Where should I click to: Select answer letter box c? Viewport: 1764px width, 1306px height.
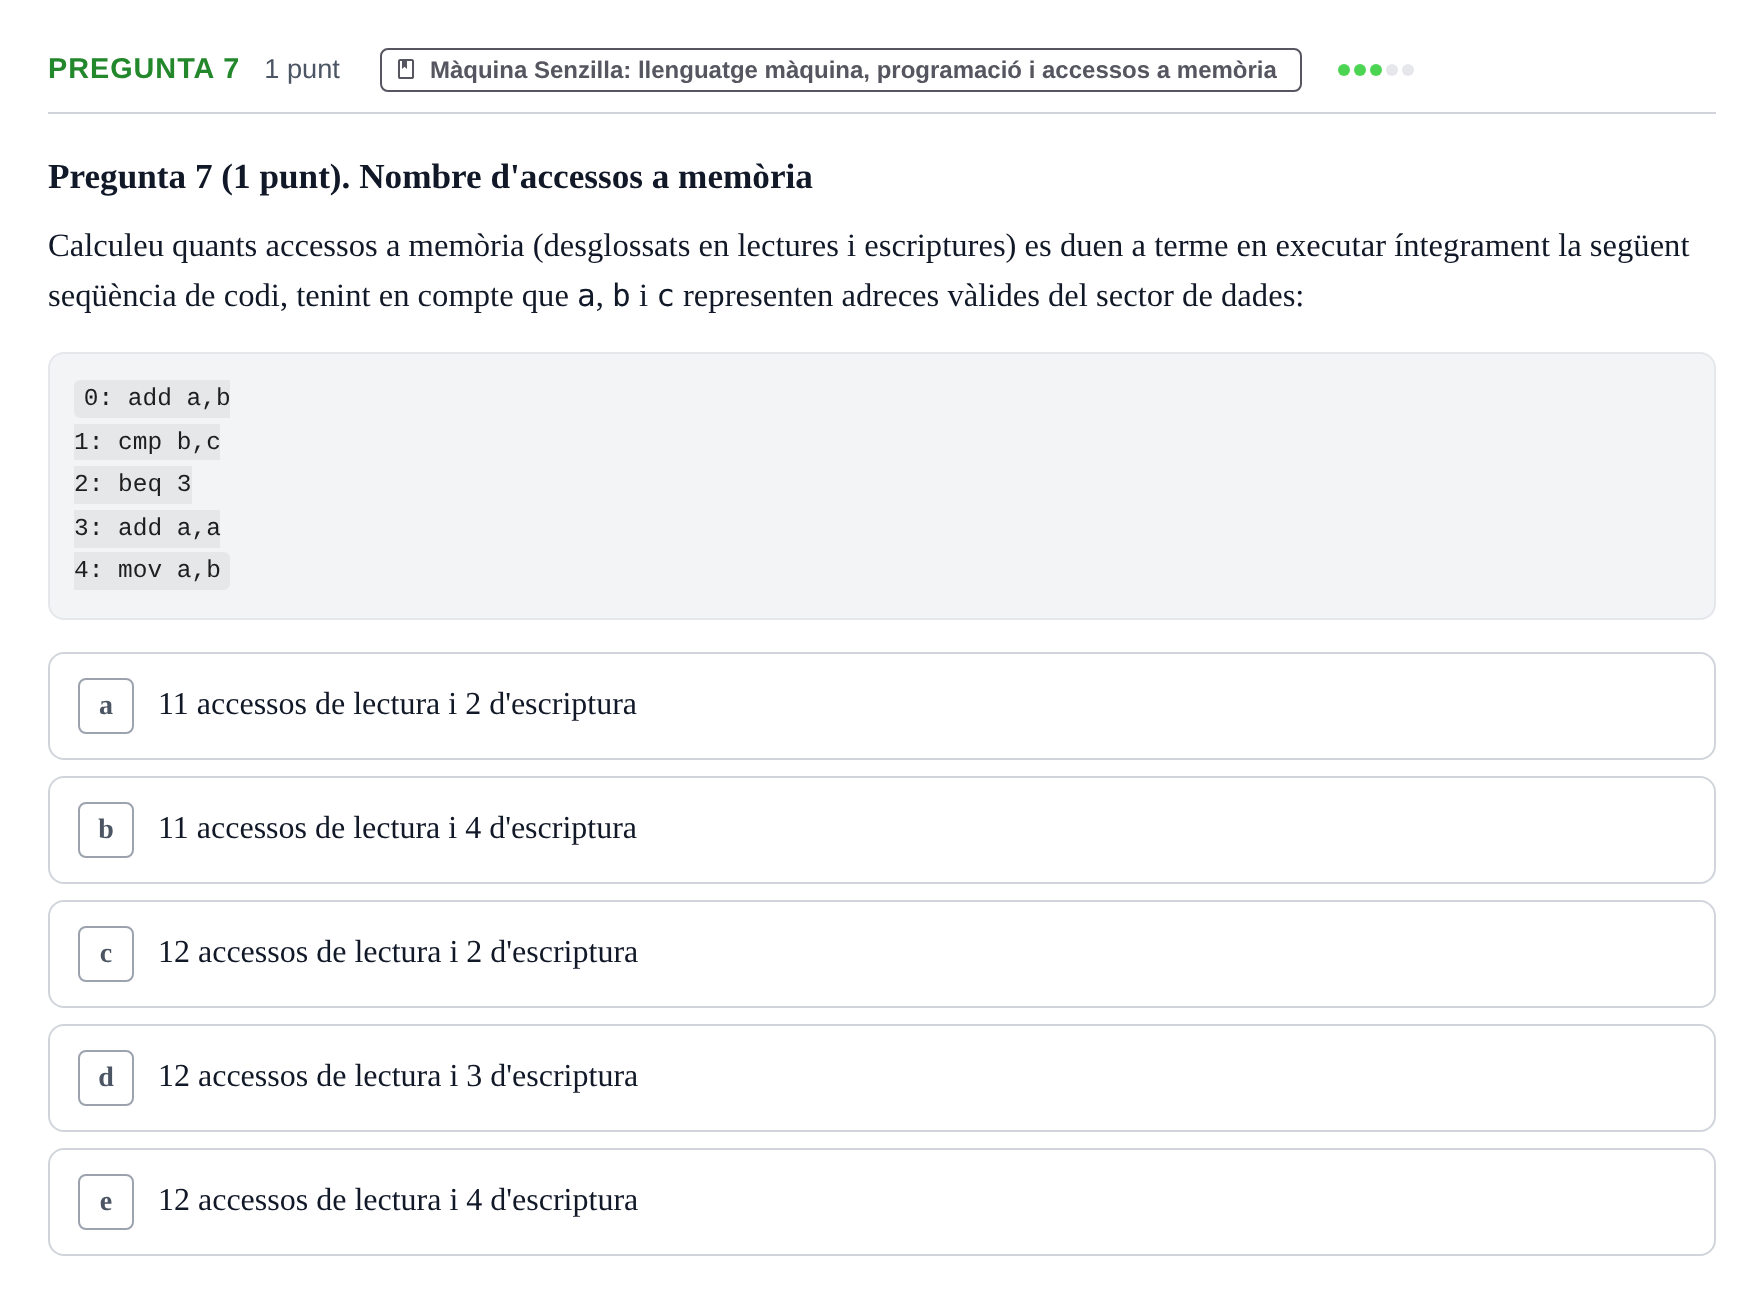click(x=106, y=954)
